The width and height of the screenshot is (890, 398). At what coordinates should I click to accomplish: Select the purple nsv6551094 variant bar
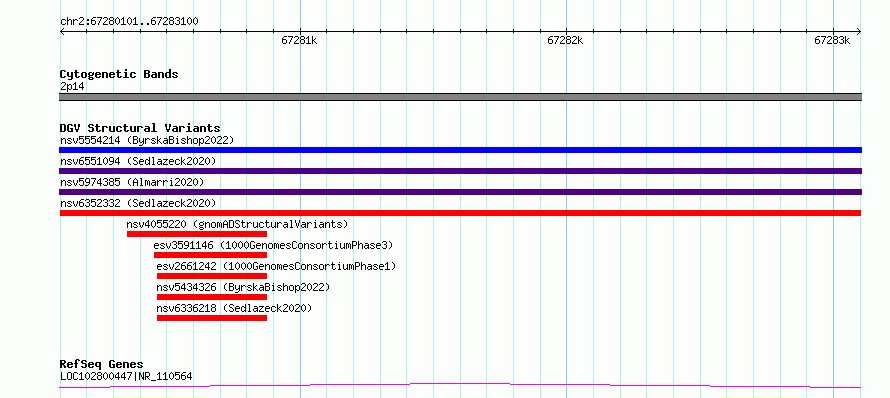tap(460, 171)
